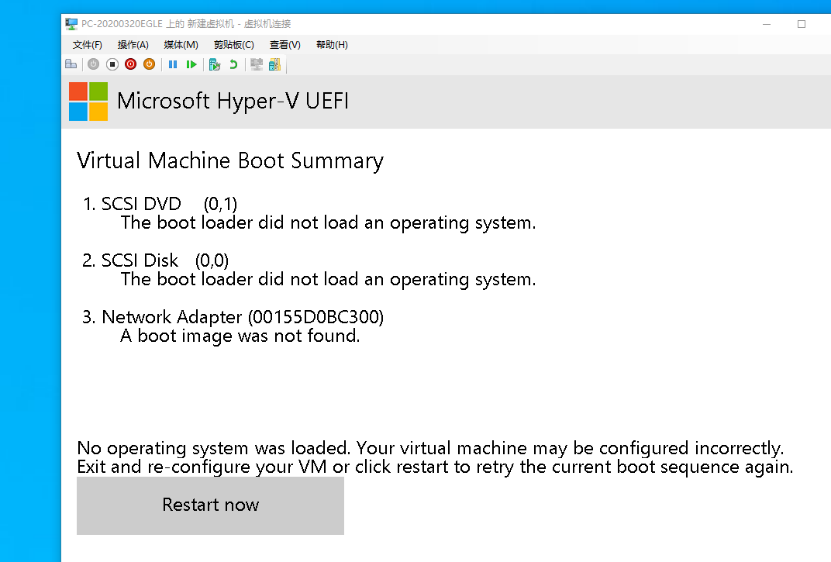Open the 剪贴板(C) menu
This screenshot has height=562, width=831.
pyautogui.click(x=234, y=45)
